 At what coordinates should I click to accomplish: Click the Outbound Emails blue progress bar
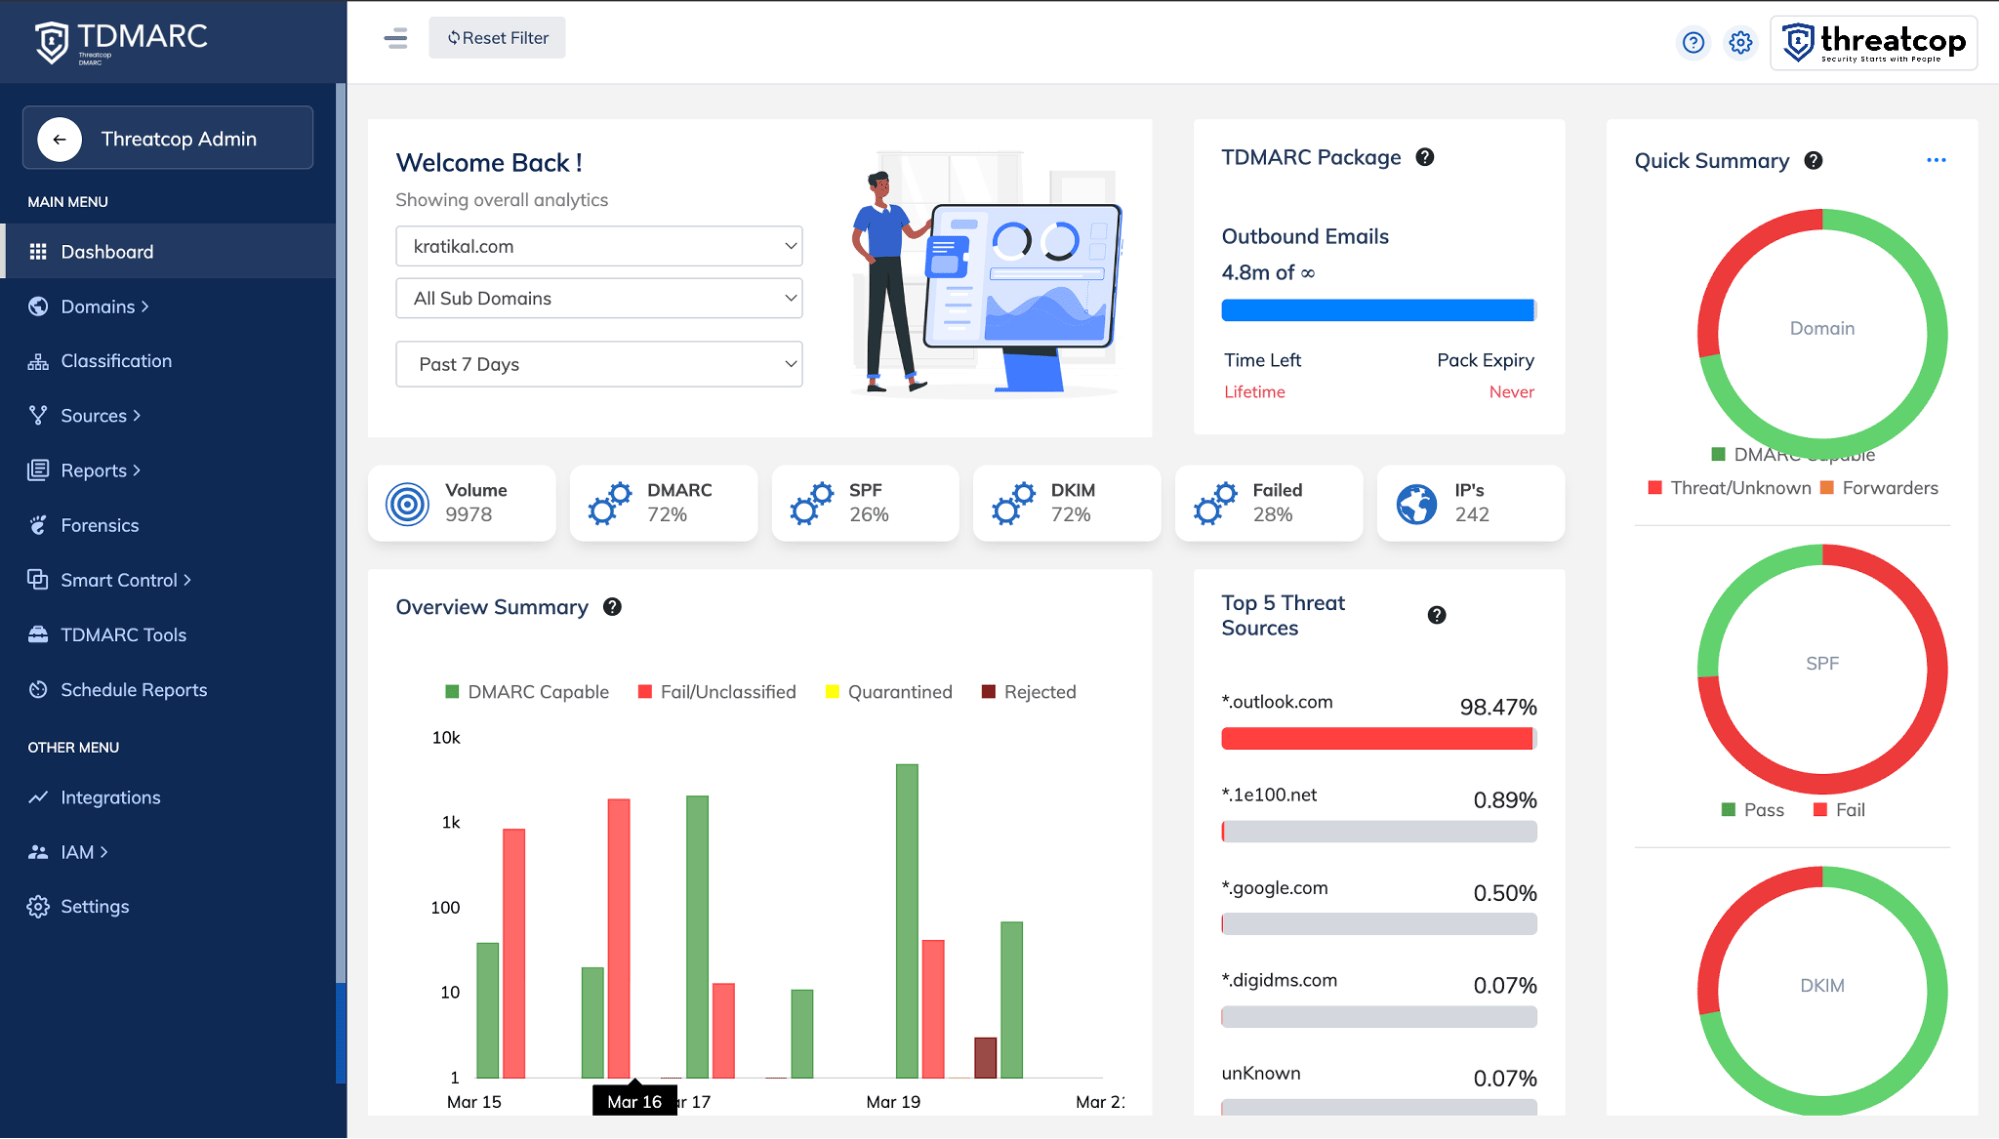pos(1377,311)
